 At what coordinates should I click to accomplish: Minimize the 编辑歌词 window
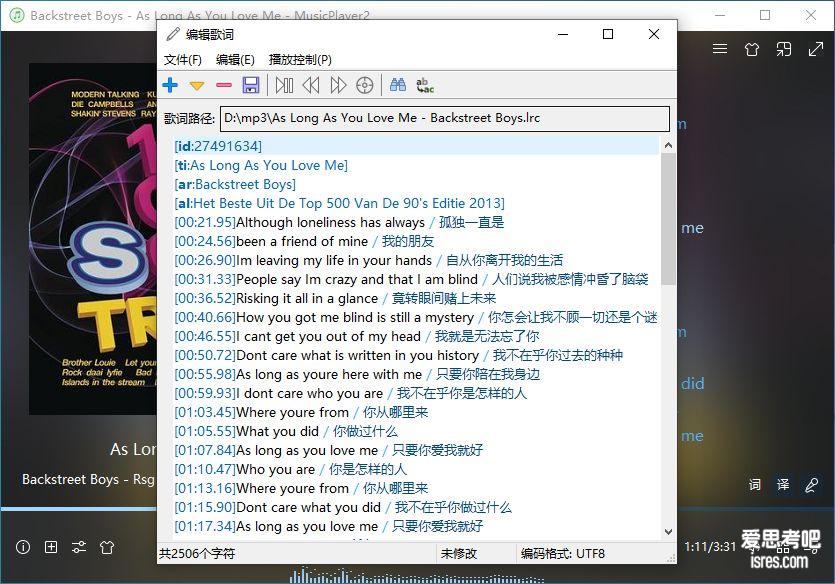(x=563, y=34)
